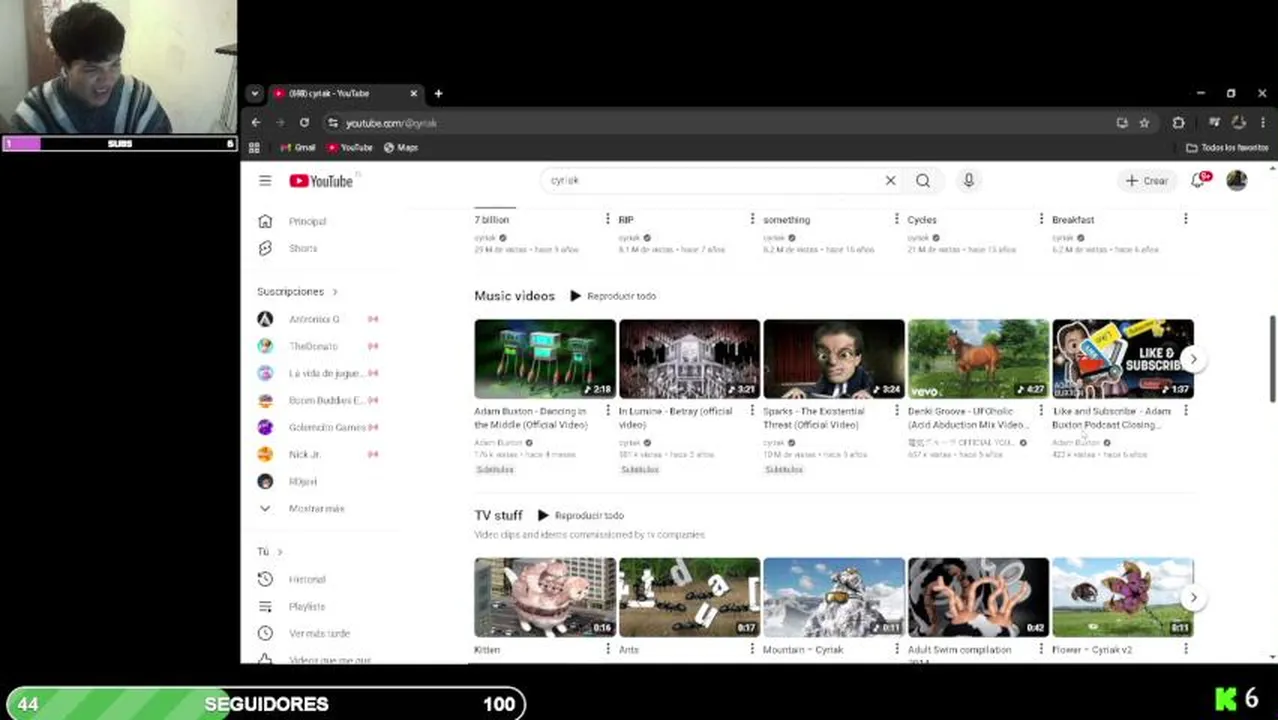Image resolution: width=1278 pixels, height=720 pixels.
Task: Open the Chrome apps grid icon
Action: pos(254,147)
